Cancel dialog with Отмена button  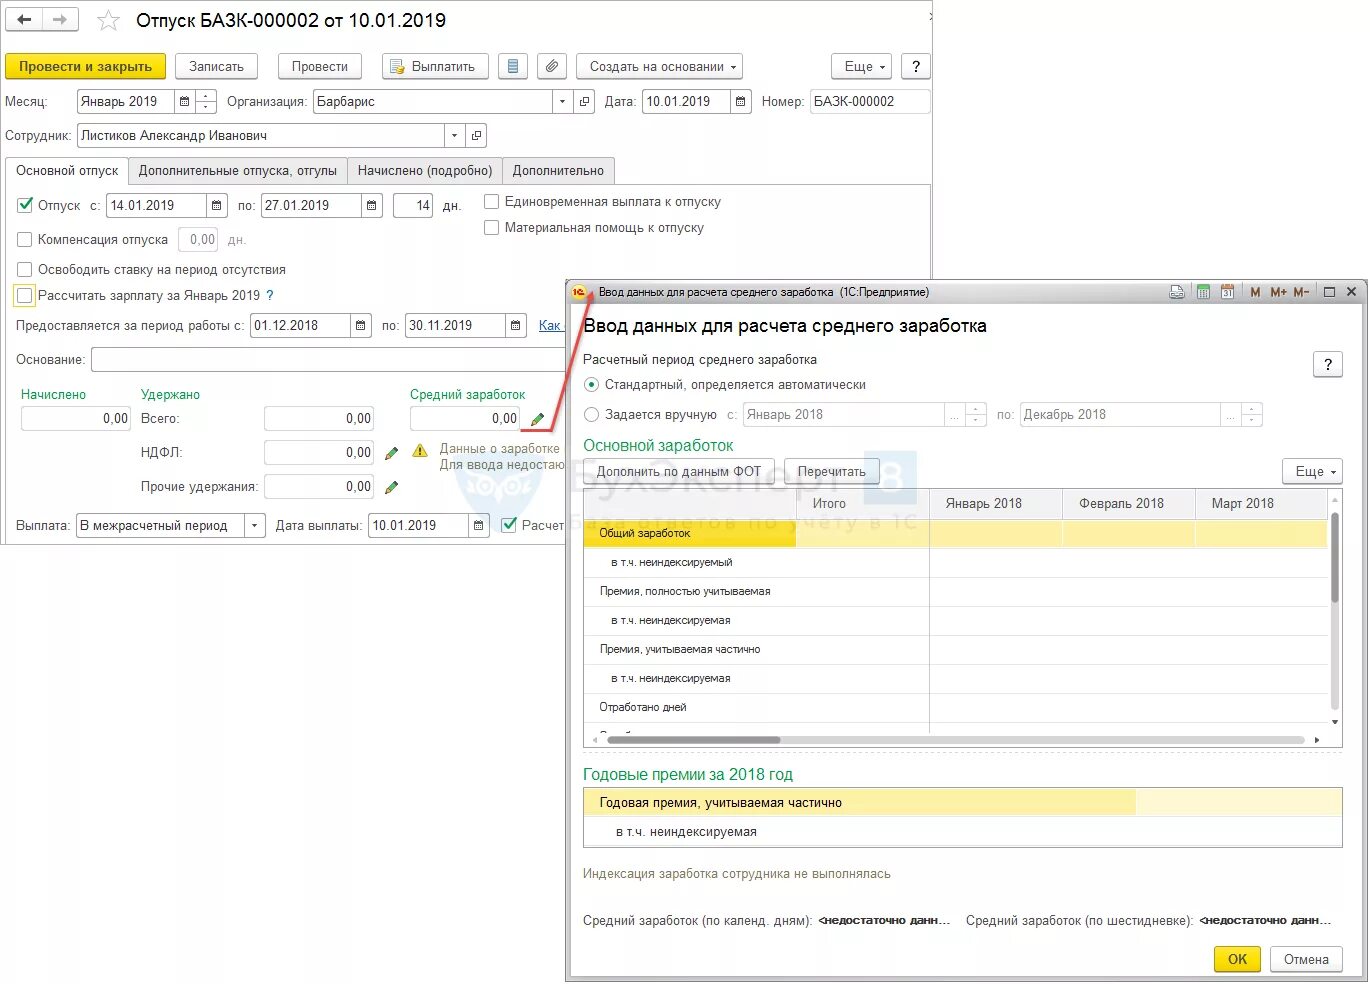tap(1306, 959)
